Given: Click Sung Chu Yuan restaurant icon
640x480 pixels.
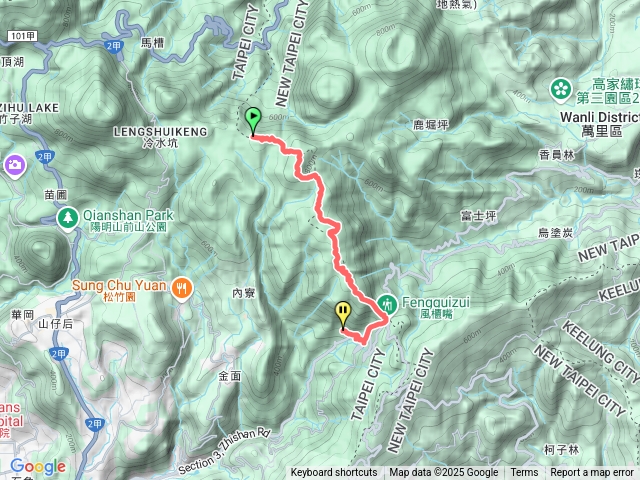Looking at the screenshot, I should (182, 288).
